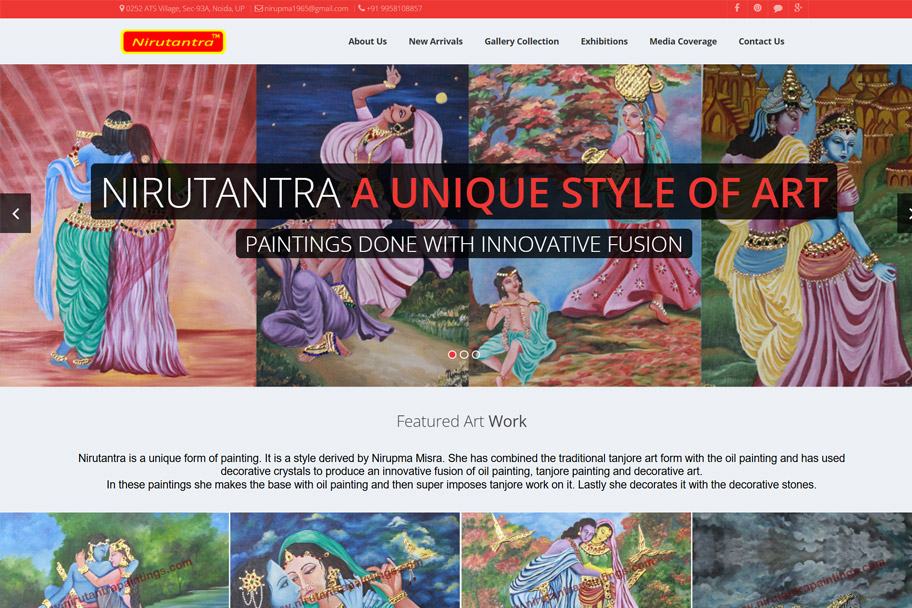Screen dimensions: 912x608
Task: Go to the New Arrivals page
Action: (x=435, y=42)
